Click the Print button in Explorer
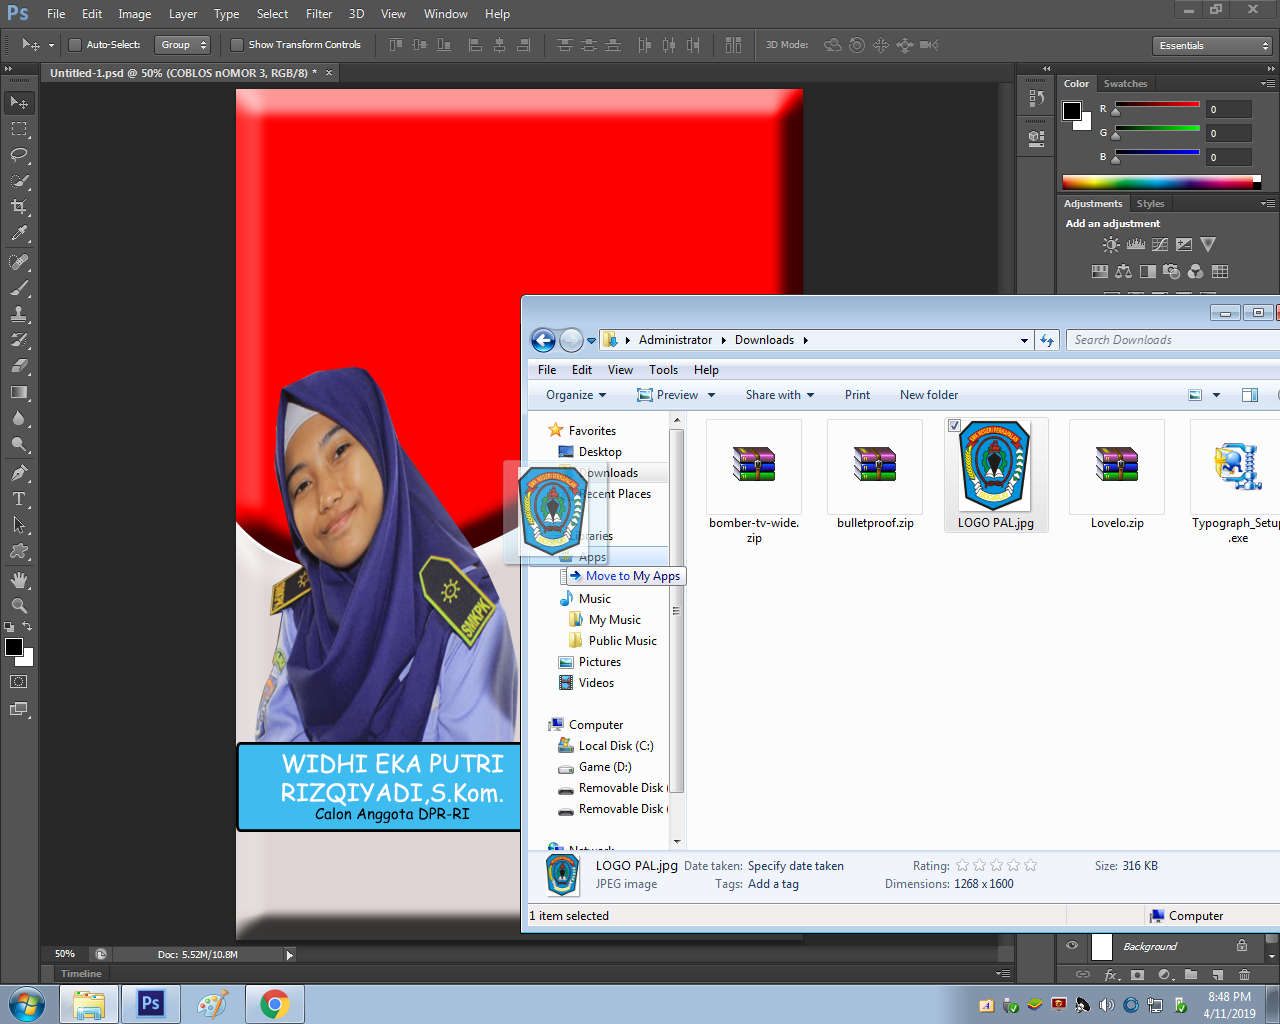The image size is (1280, 1024). [x=857, y=395]
